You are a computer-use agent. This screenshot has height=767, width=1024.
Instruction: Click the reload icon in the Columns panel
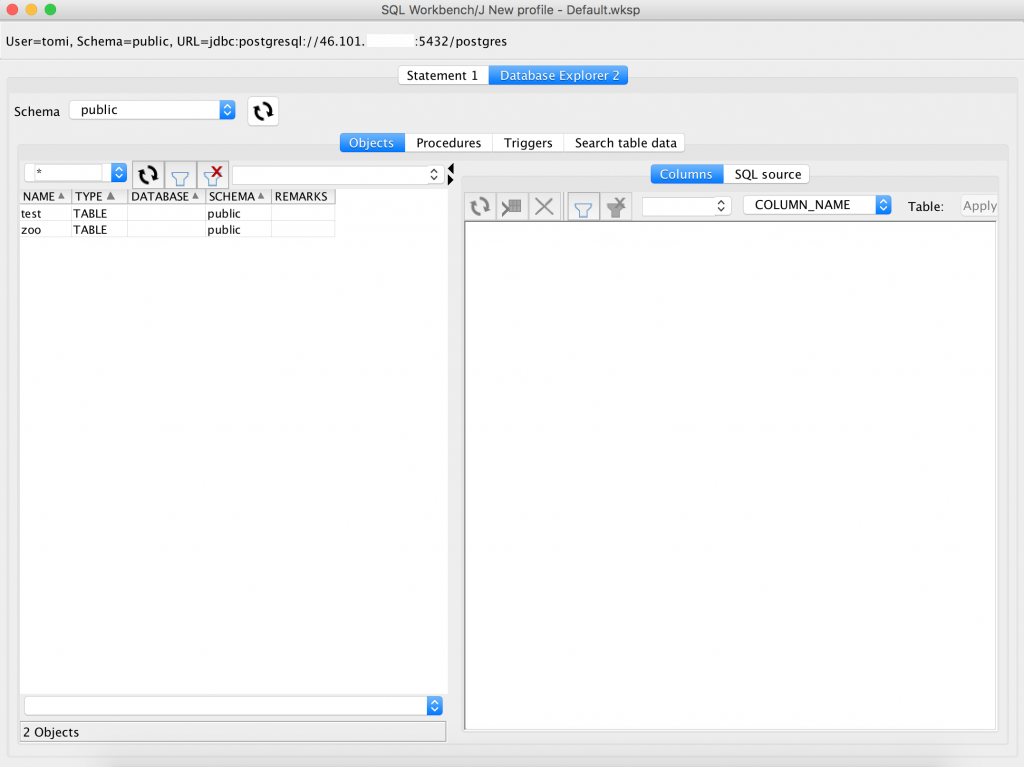point(478,206)
